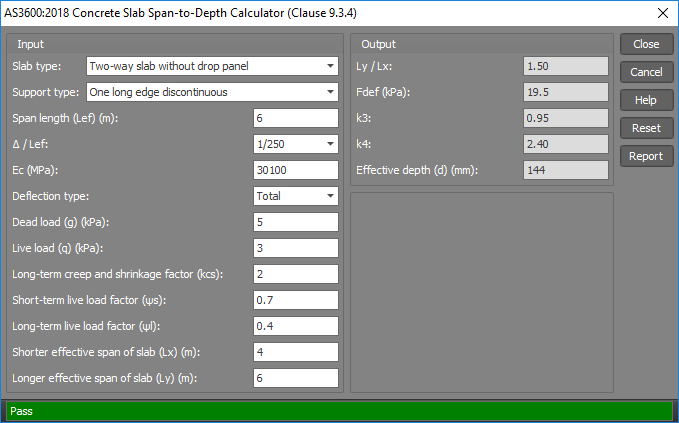The height and width of the screenshot is (423, 679).
Task: Click the Ec (MPa) input field
Action: [x=296, y=170]
